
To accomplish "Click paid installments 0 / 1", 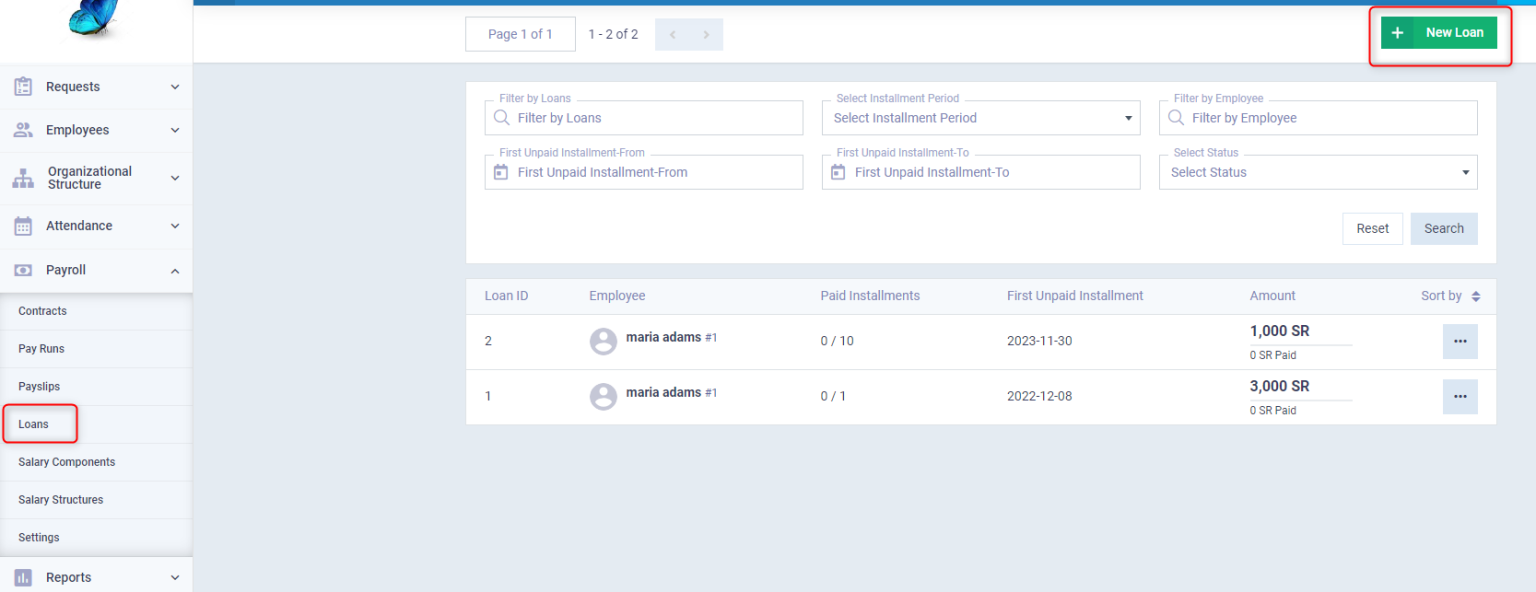I will coord(833,396).
